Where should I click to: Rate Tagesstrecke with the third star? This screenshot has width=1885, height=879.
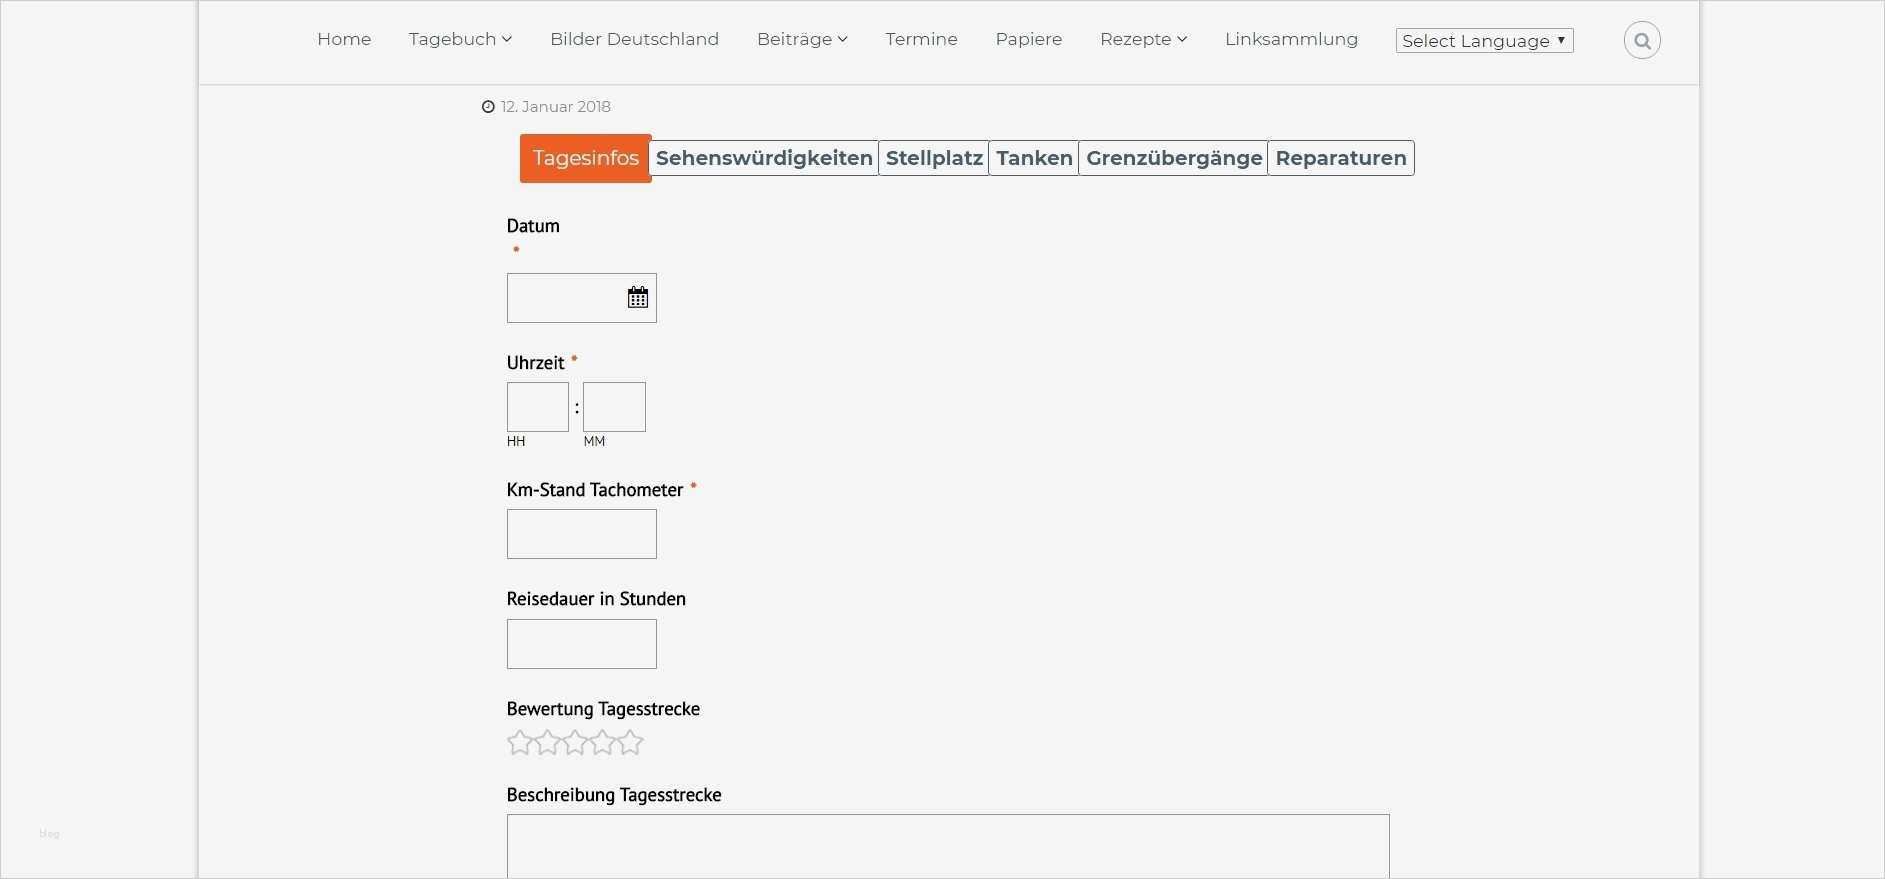575,743
